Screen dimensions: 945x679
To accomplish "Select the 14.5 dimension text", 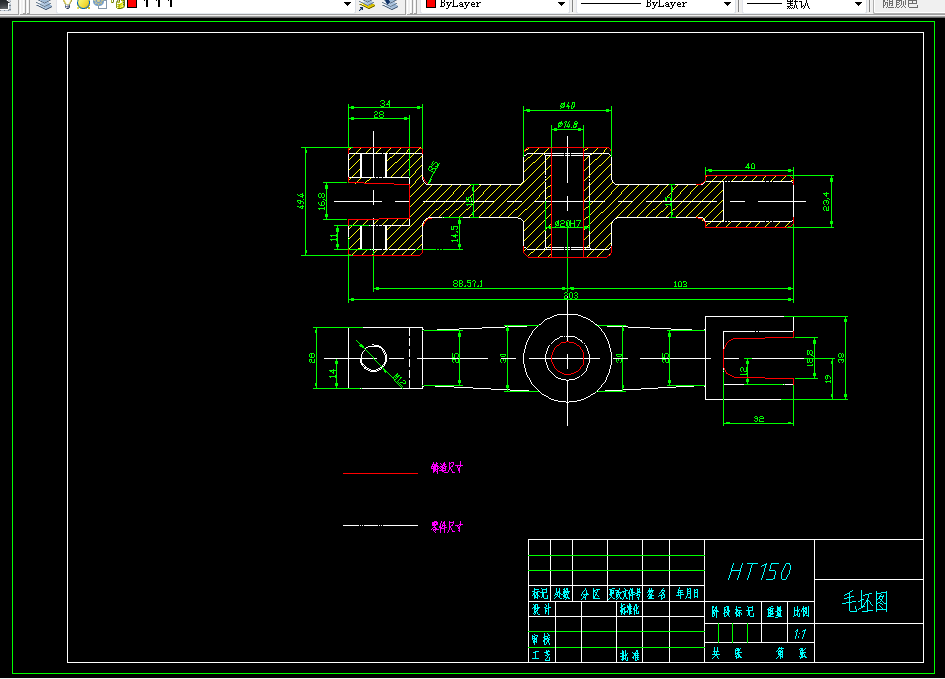I will (454, 234).
